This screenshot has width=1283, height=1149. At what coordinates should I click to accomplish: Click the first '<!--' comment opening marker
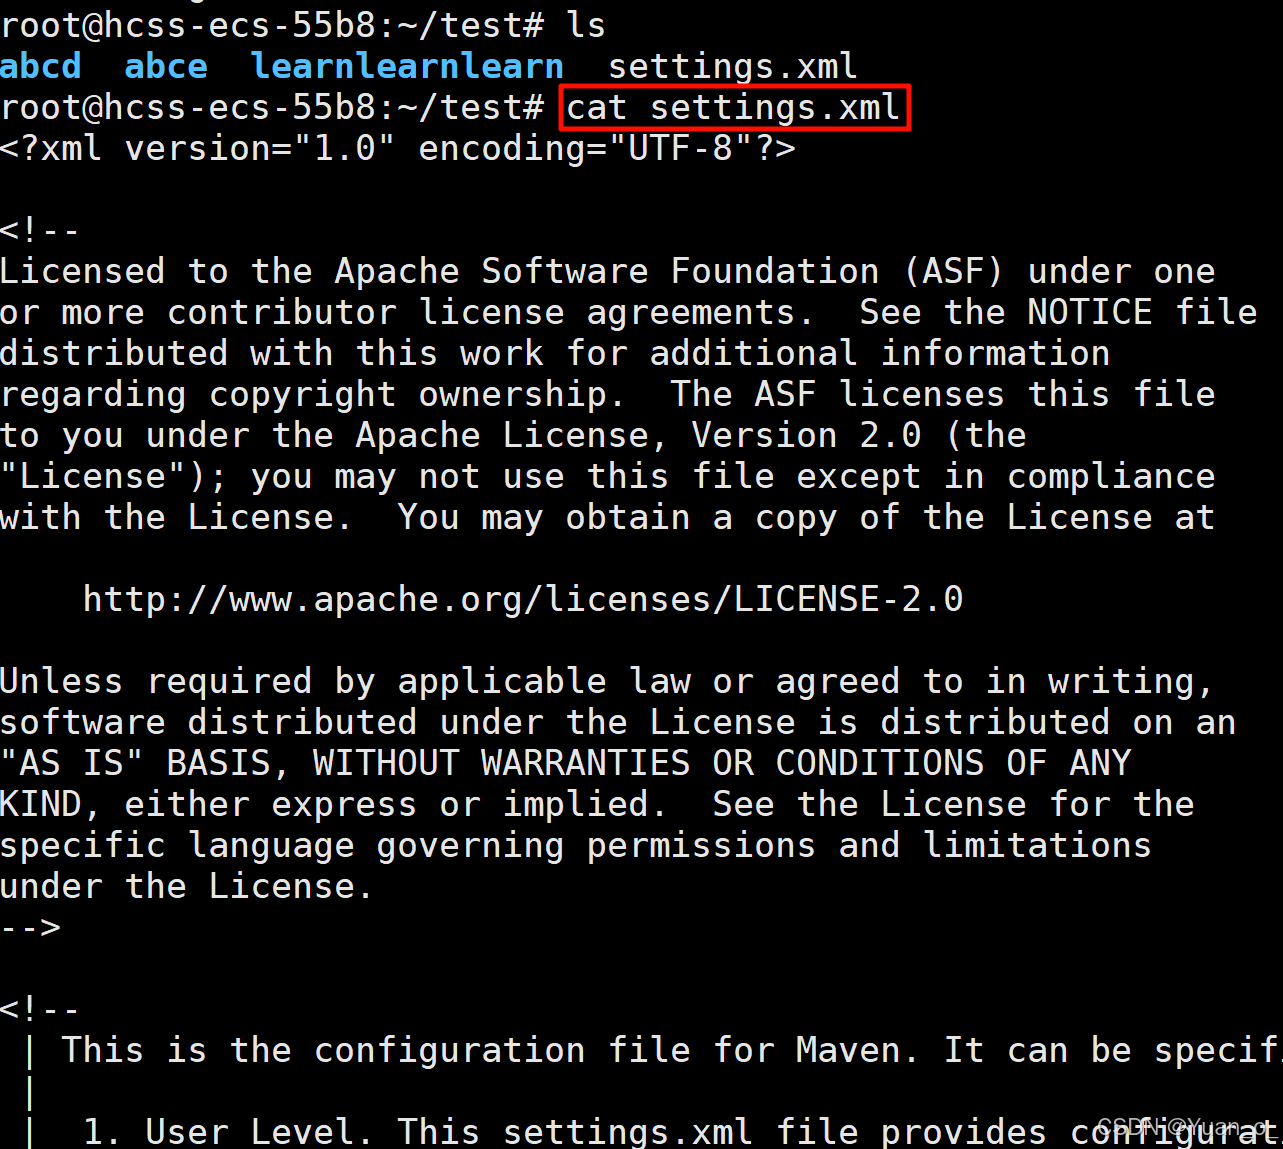[40, 230]
